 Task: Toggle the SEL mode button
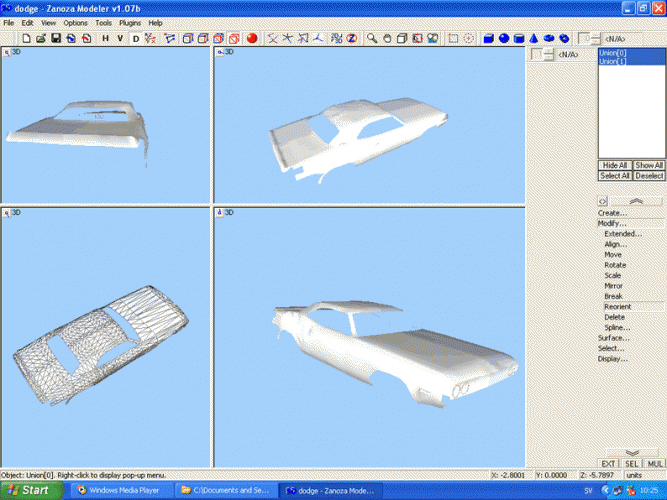(x=632, y=464)
